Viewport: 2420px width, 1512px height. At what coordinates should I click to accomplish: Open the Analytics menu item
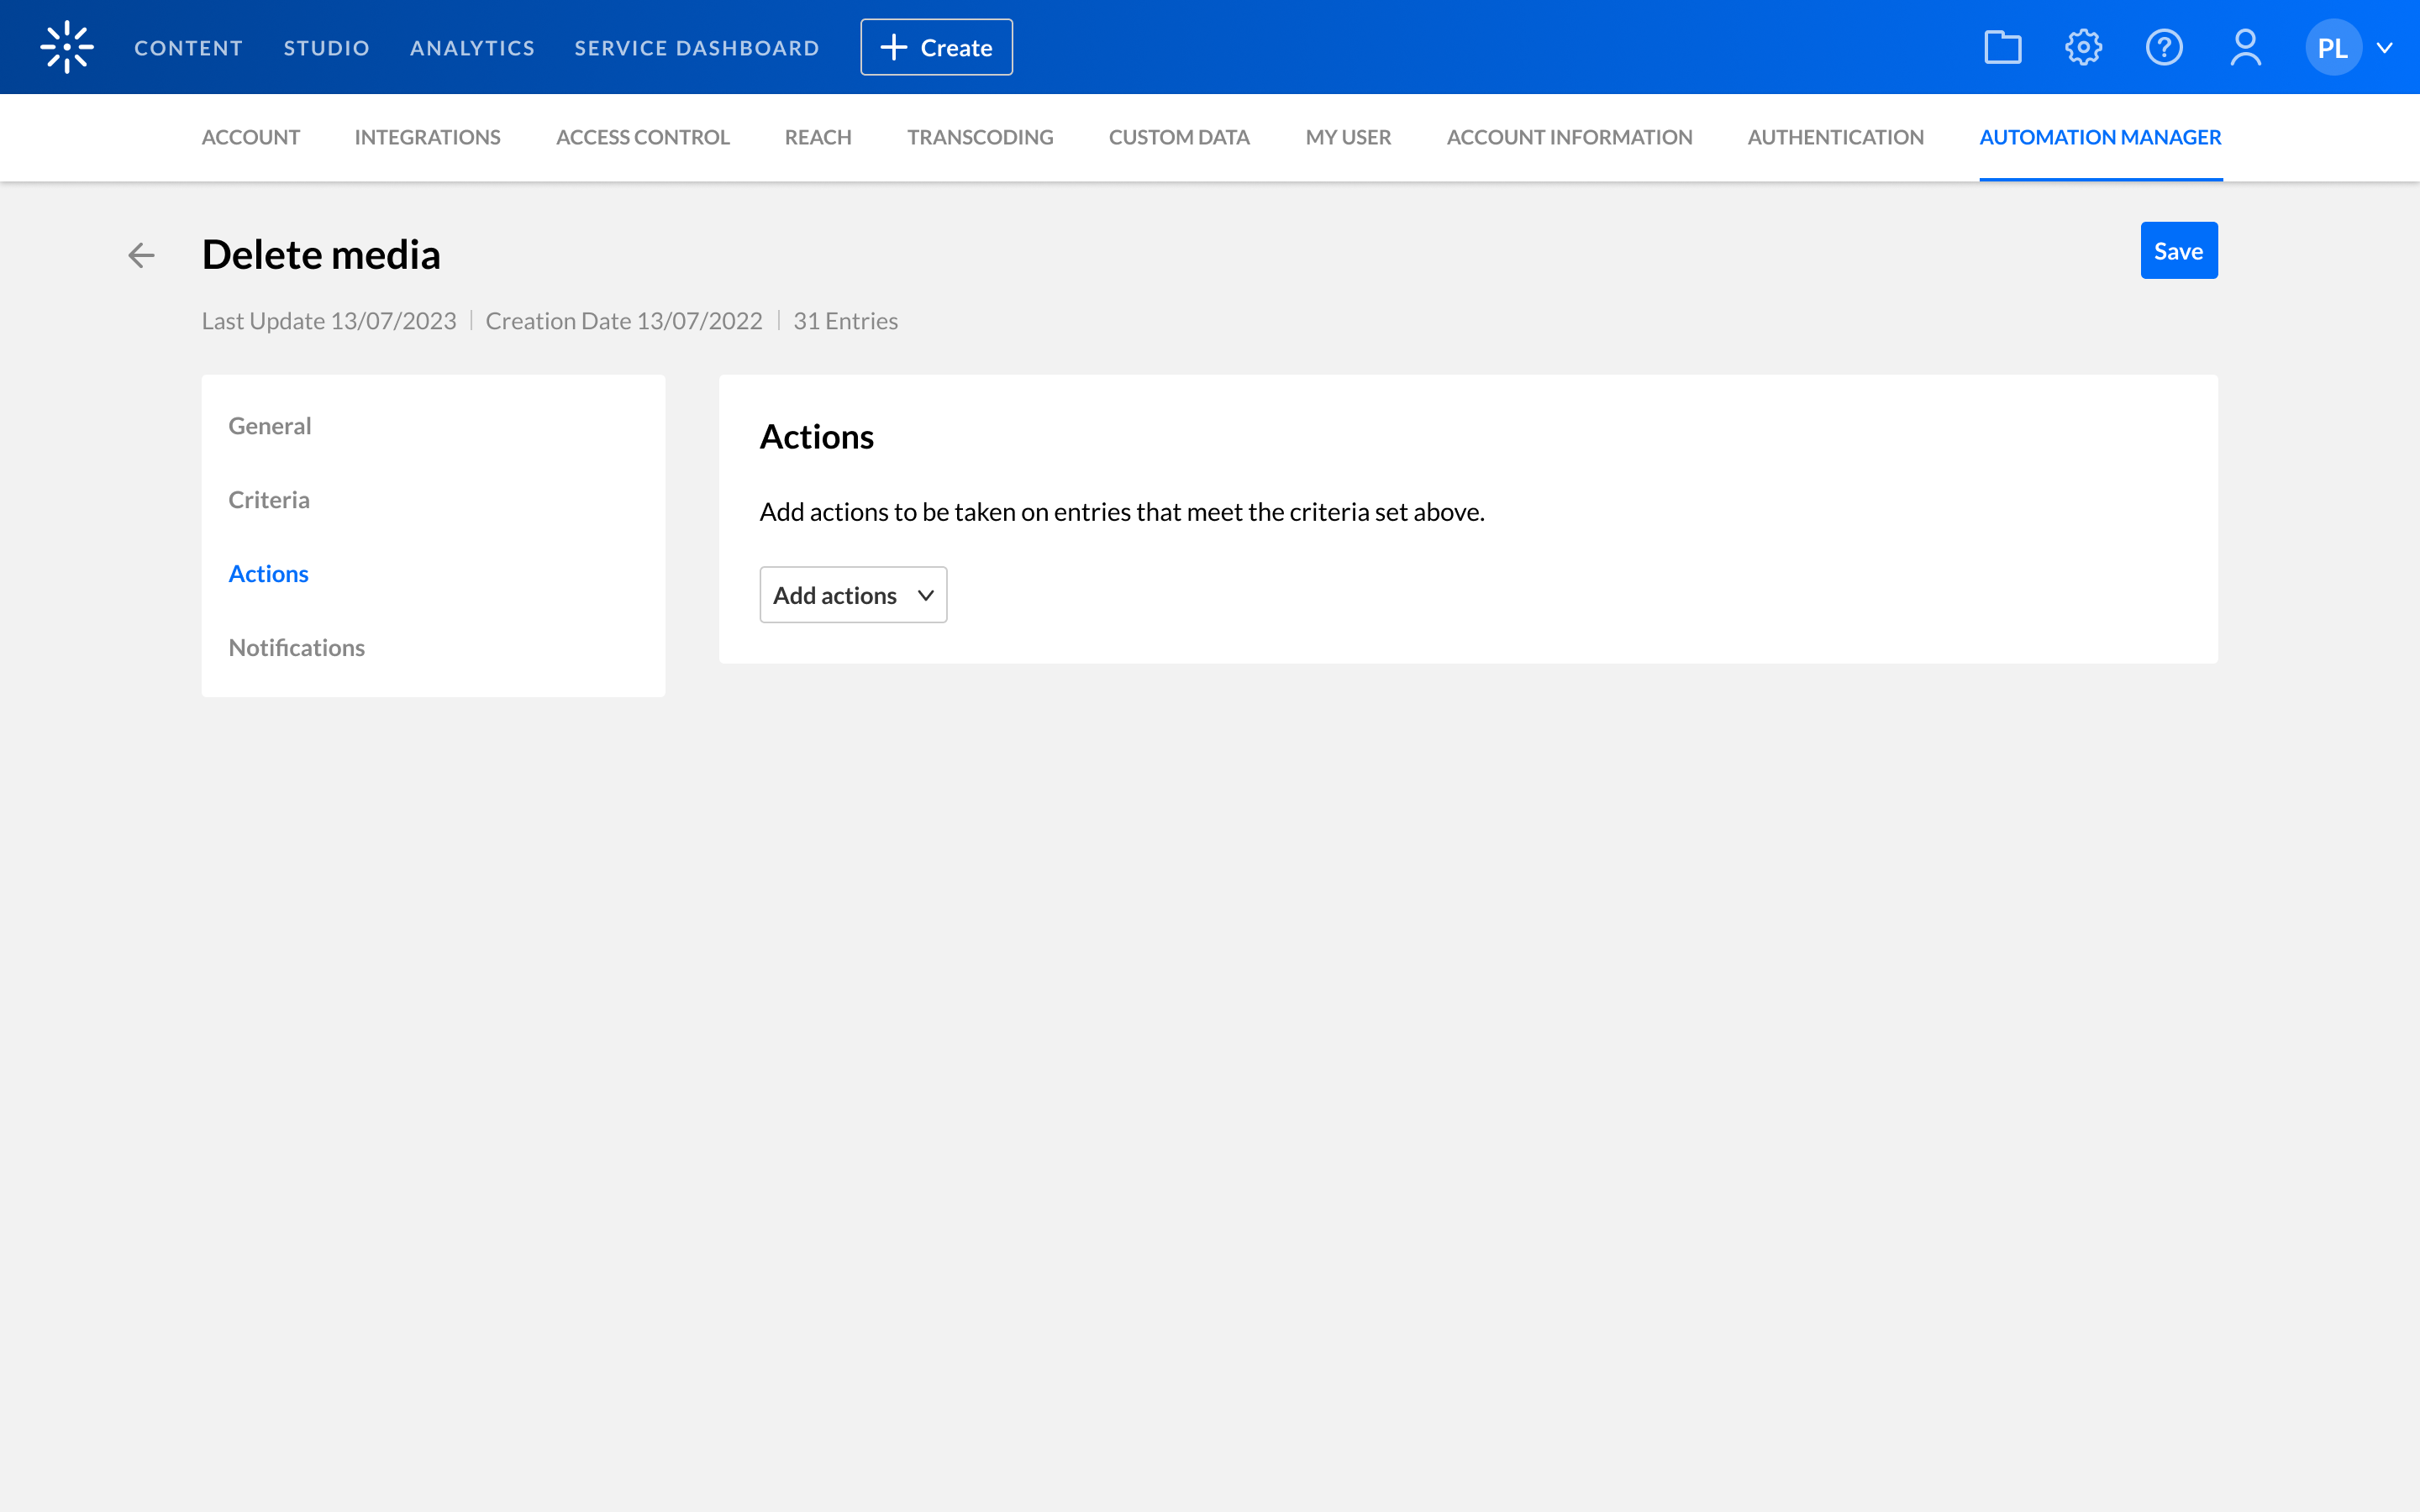tap(472, 48)
